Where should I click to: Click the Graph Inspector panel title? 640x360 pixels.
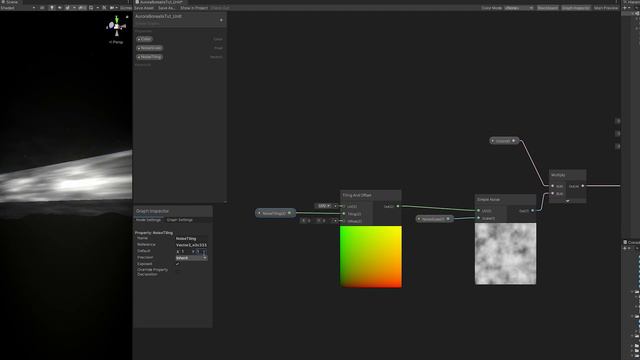pos(152,211)
